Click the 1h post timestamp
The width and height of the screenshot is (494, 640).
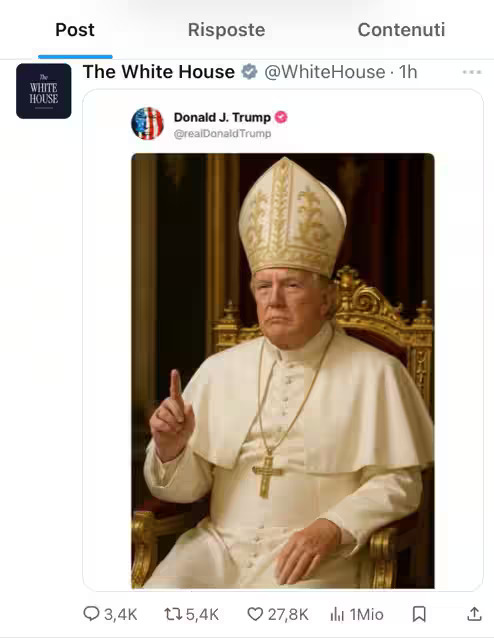coord(408,72)
